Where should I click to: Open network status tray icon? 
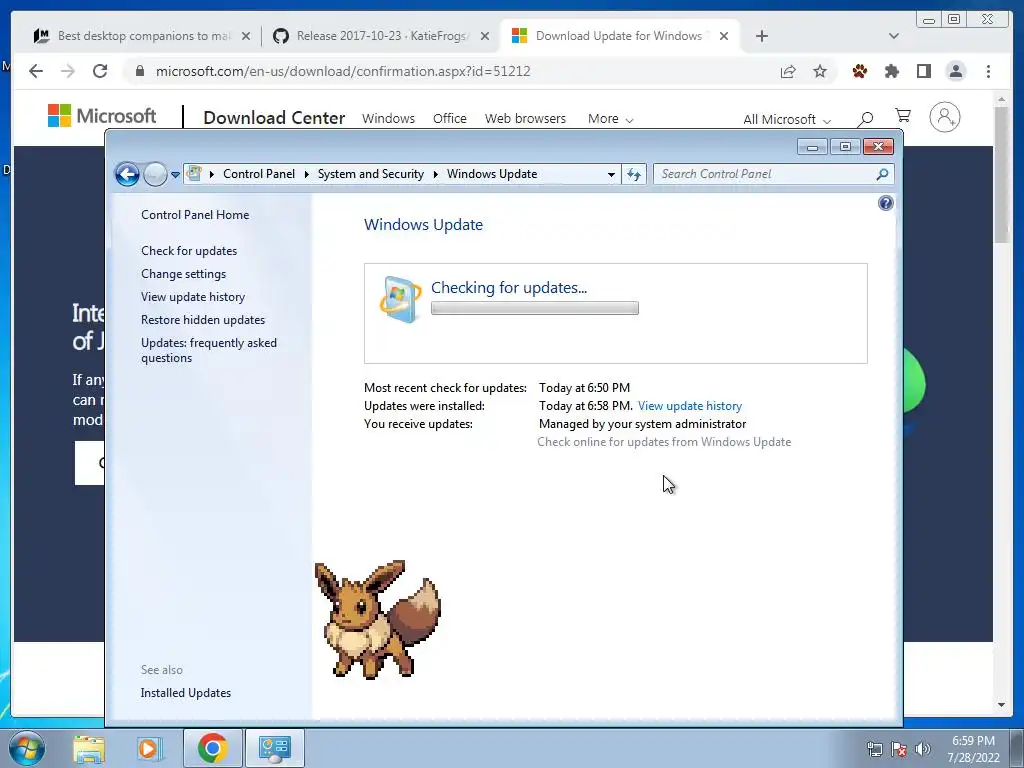pos(874,749)
